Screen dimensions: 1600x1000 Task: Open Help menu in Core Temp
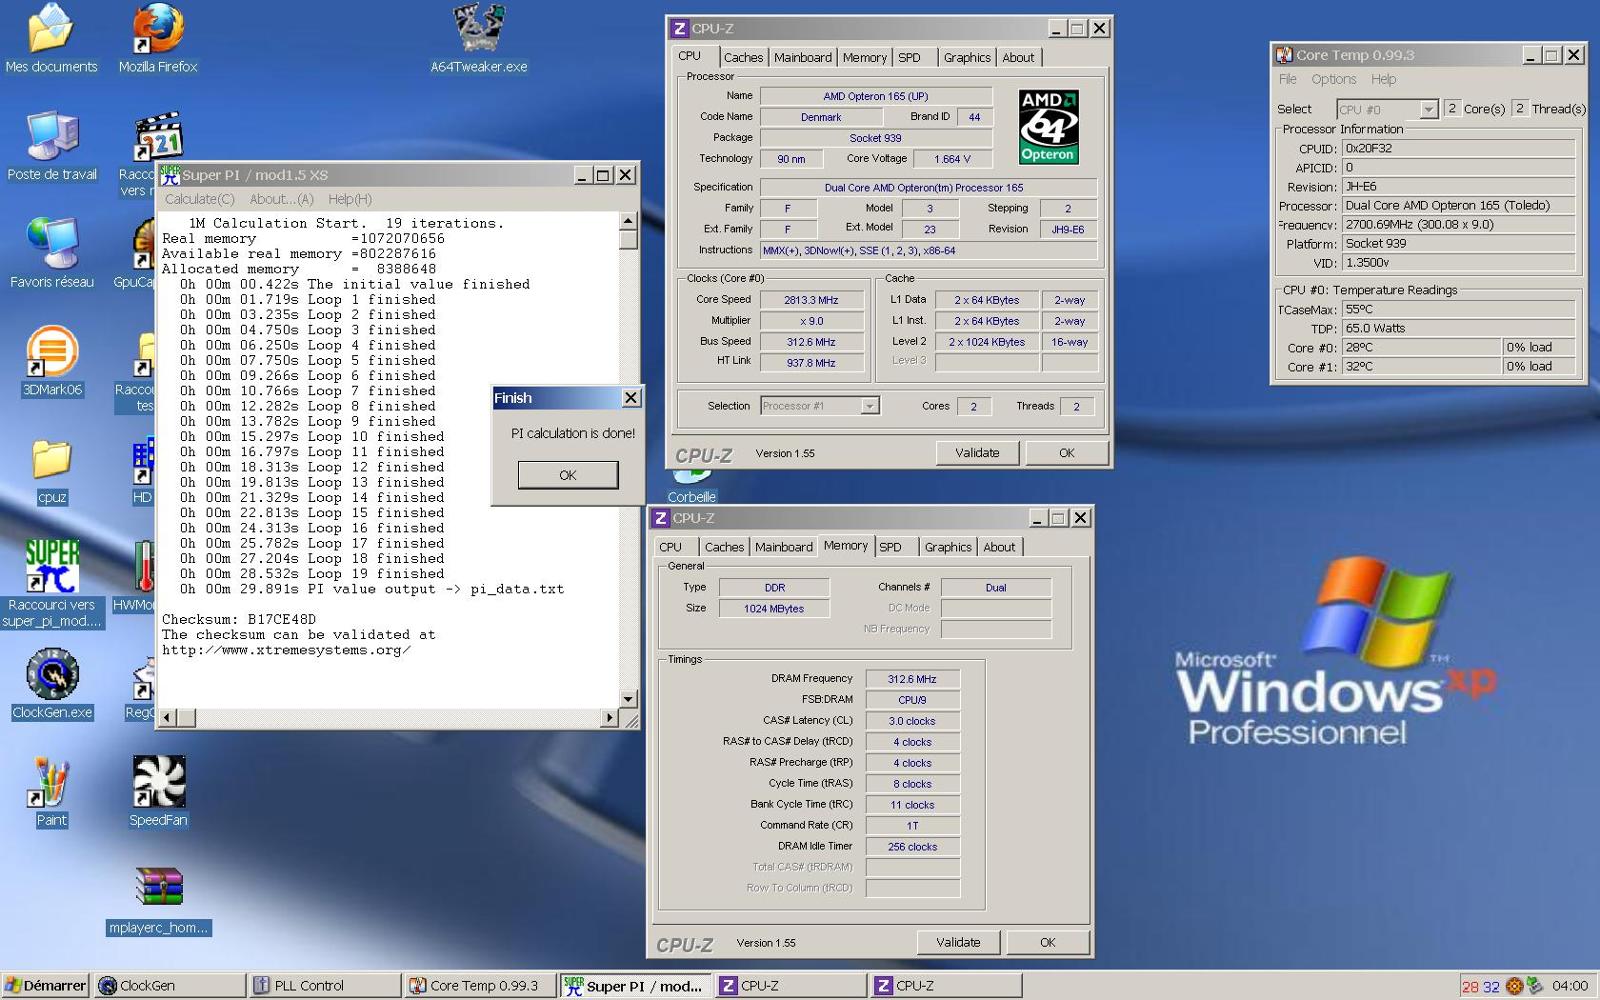(x=1384, y=79)
